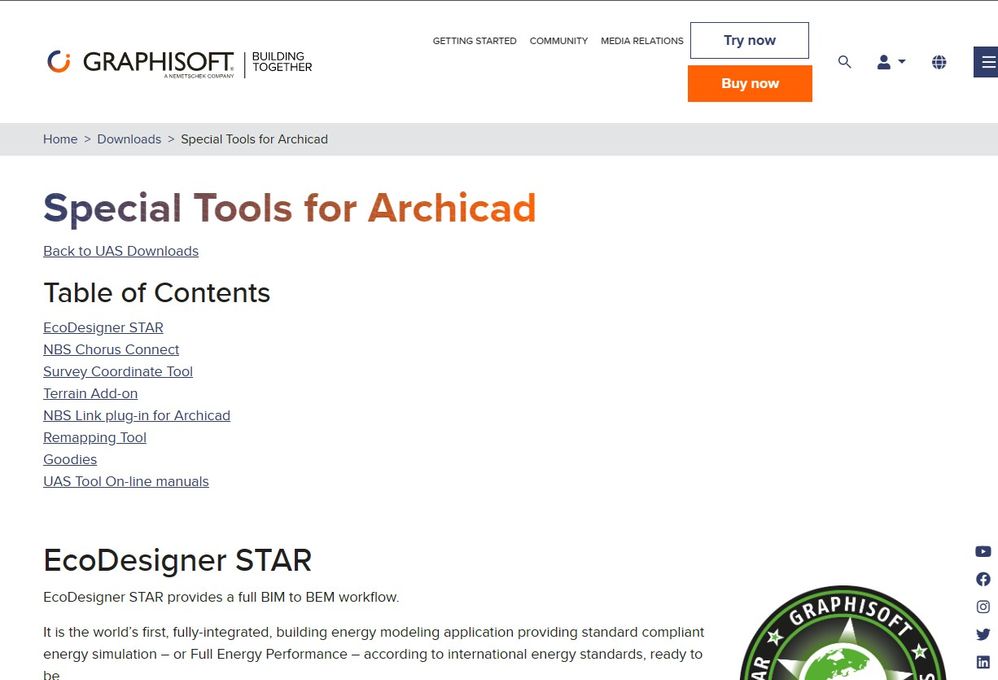
Task: Open the hamburger menu button
Action: pos(987,62)
